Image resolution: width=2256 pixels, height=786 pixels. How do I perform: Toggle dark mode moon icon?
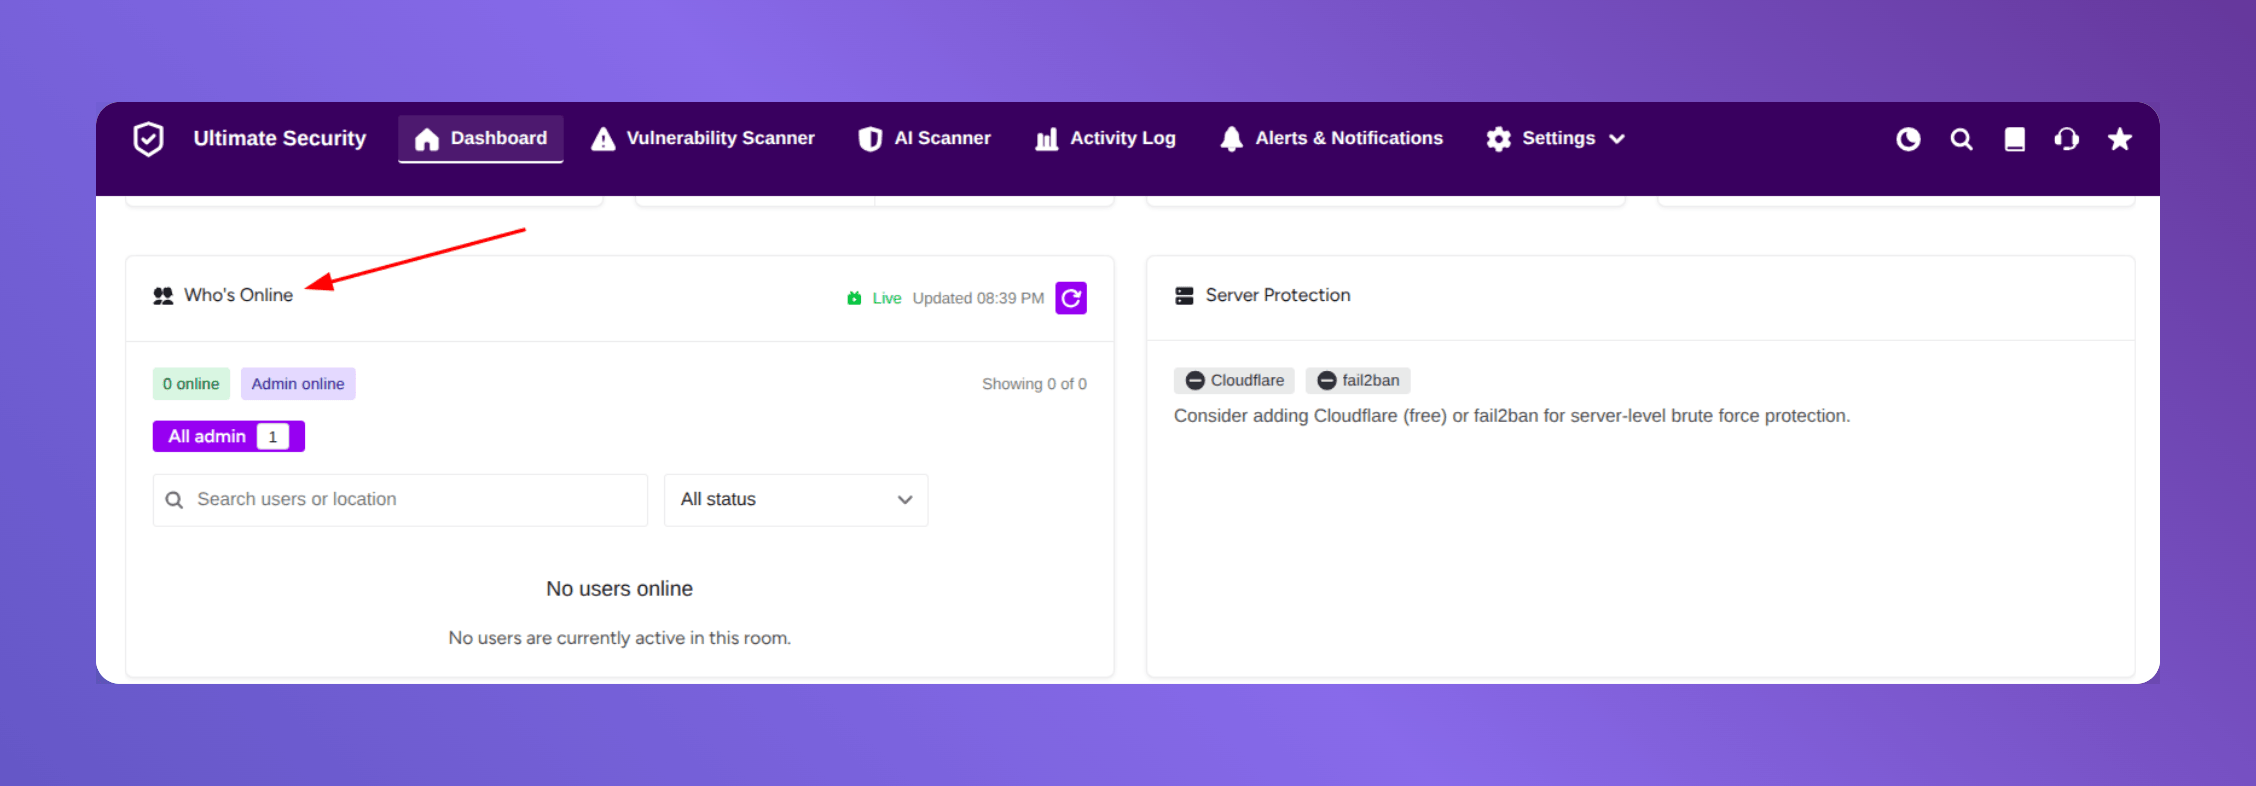click(x=1908, y=139)
